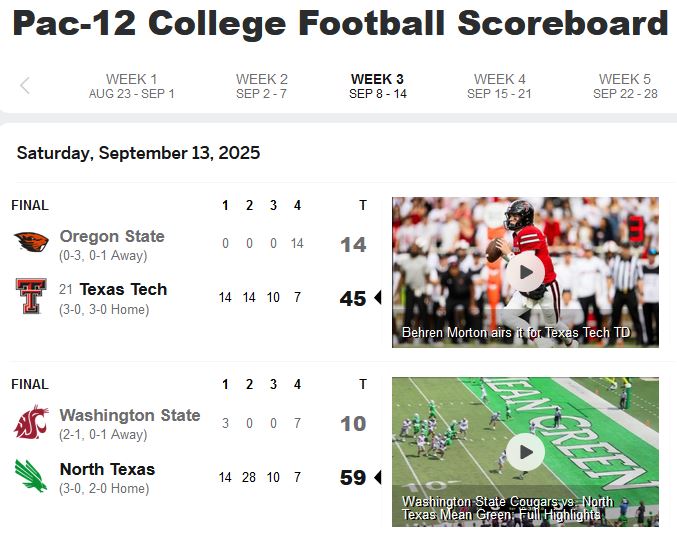Click the Washington State Cougars logo
Viewport: 677px width, 535px height.
pos(31,421)
